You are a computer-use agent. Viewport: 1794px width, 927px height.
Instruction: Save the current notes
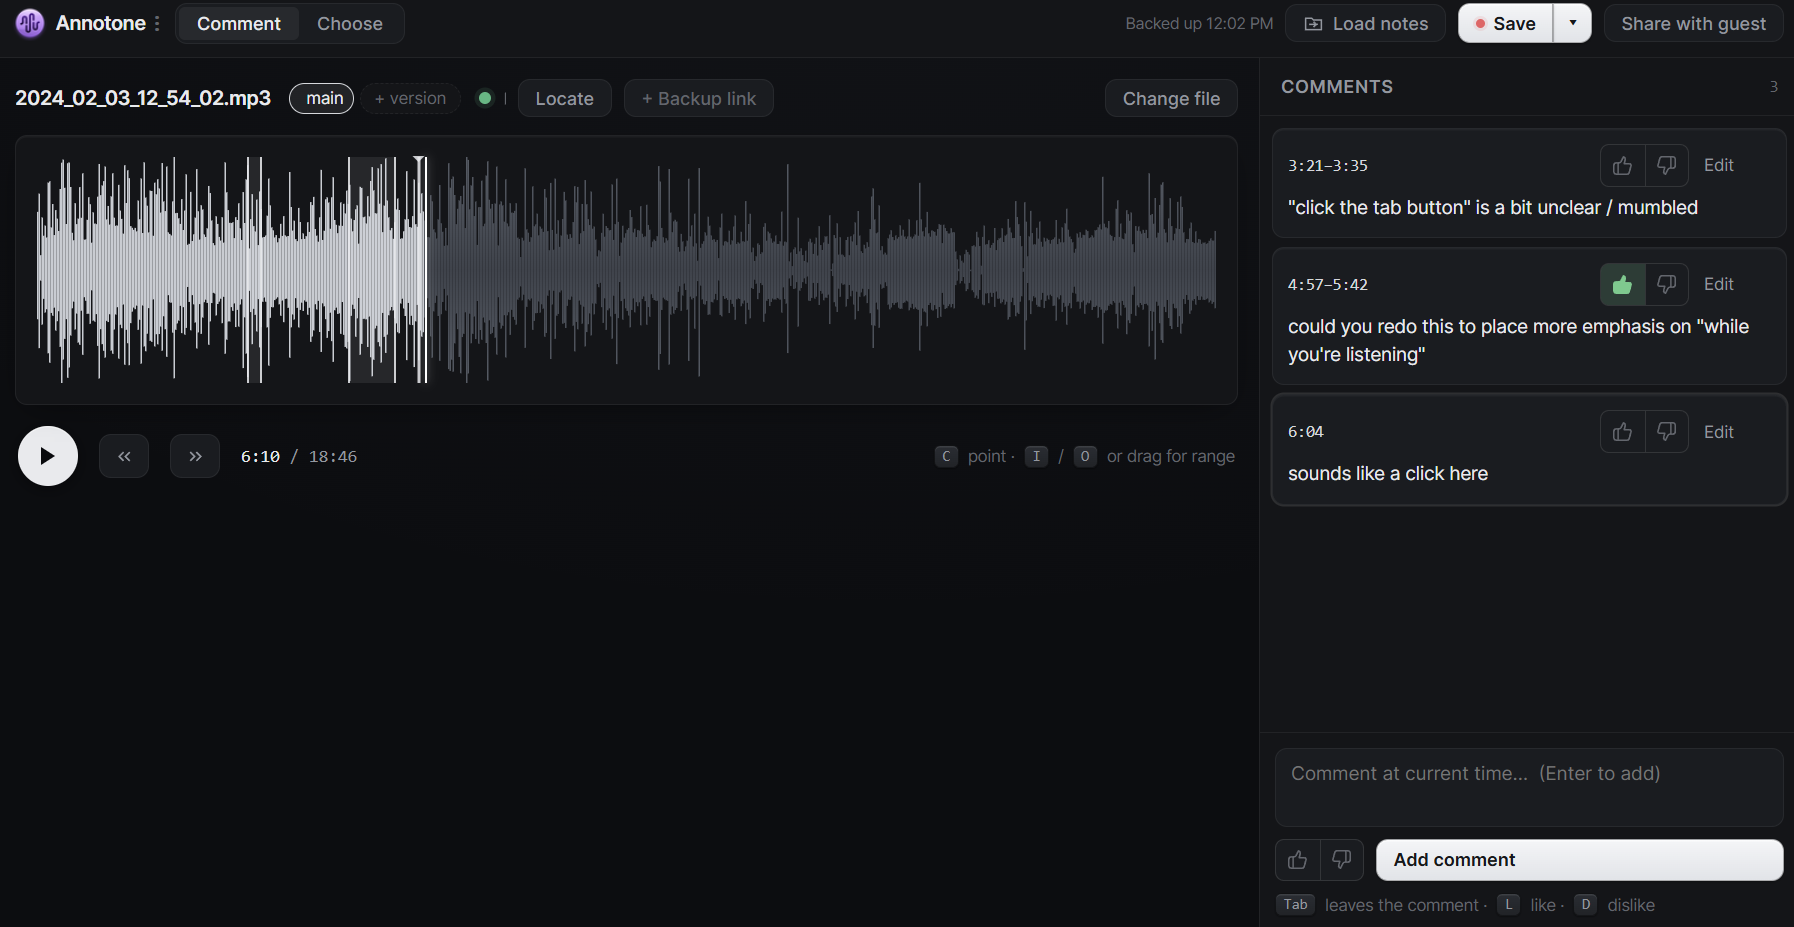[1505, 23]
